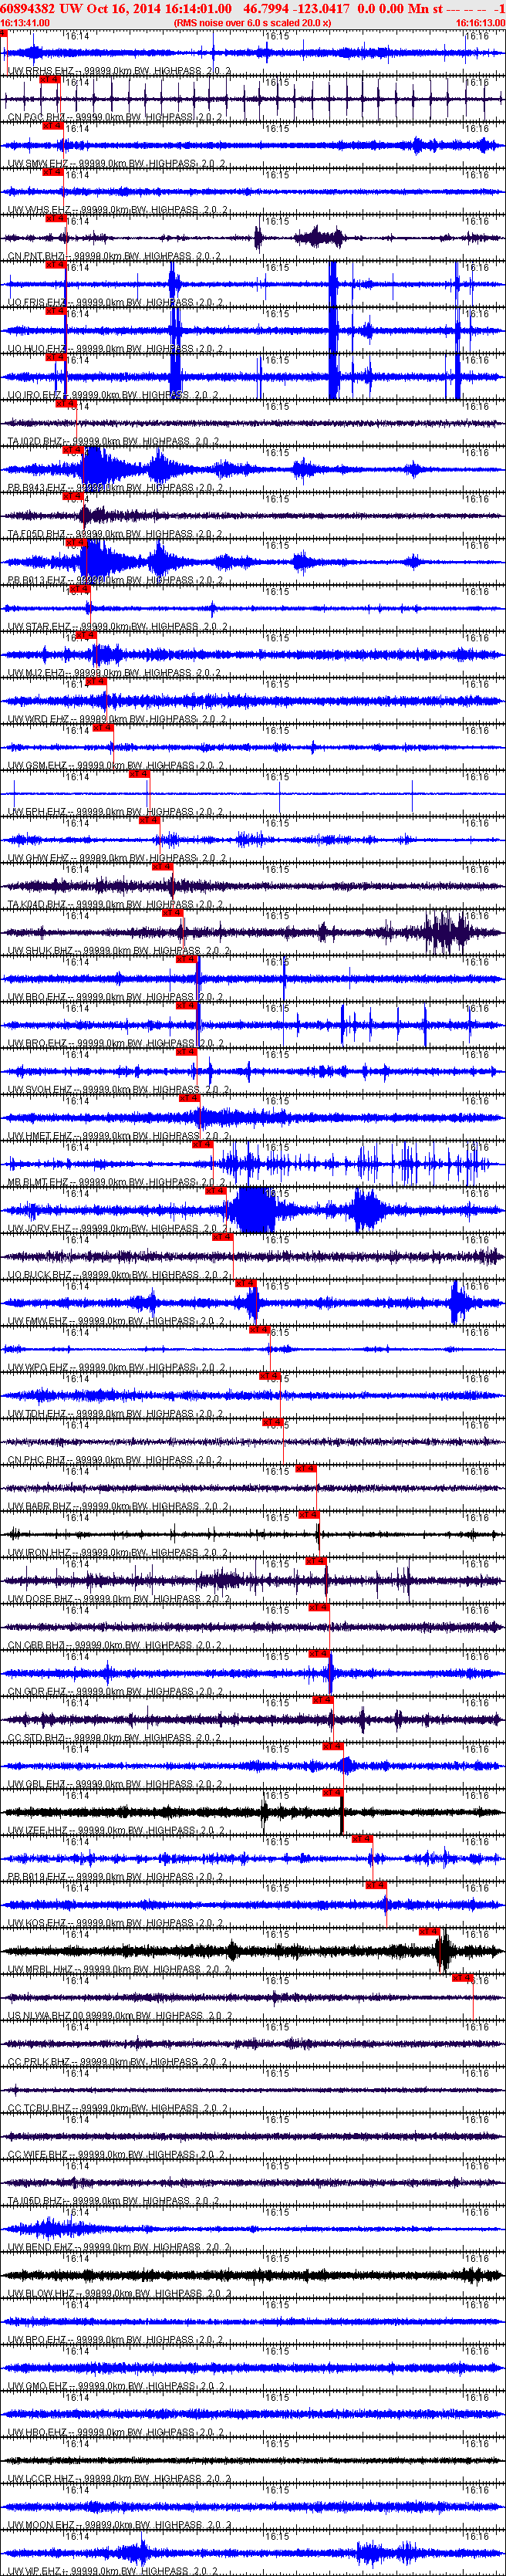Image resolution: width=506 pixels, height=2576 pixels.
Task: Select the UW.GHW.EHZ station label
Action: (x=40, y=858)
